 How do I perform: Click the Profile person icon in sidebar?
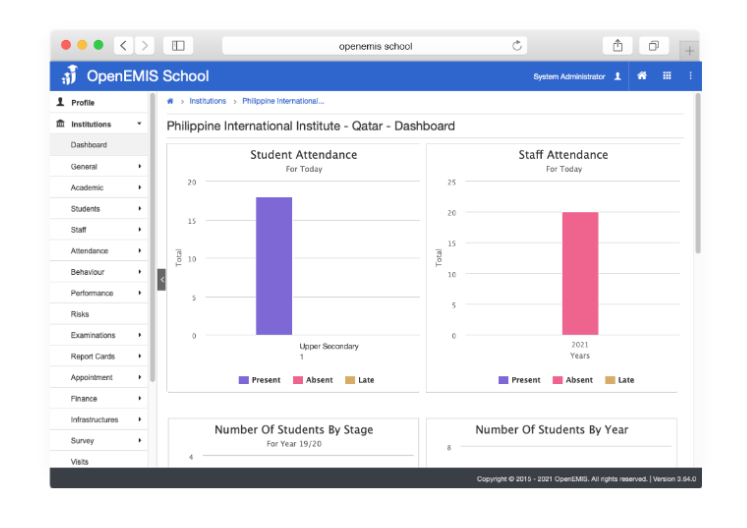[60, 102]
